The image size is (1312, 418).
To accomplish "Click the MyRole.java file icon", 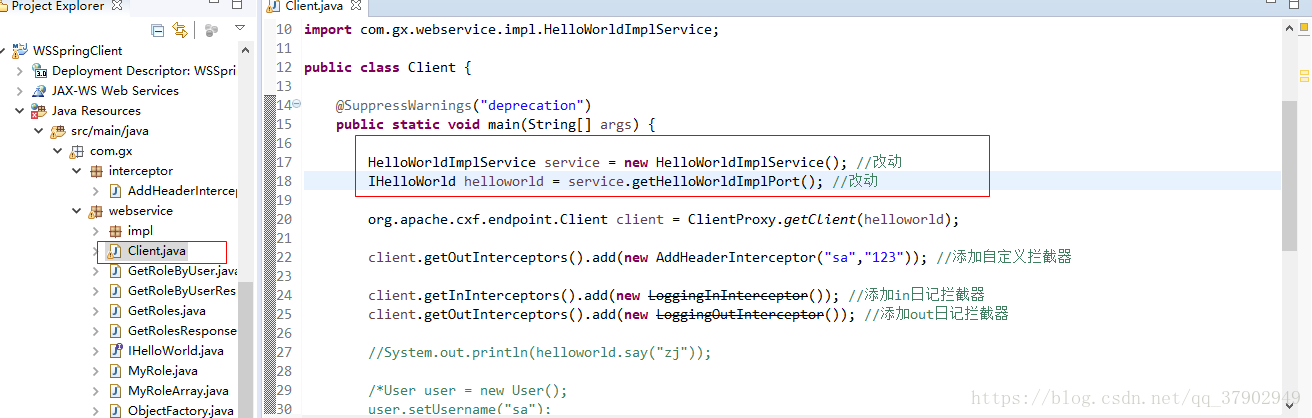I will pyautogui.click(x=116, y=371).
